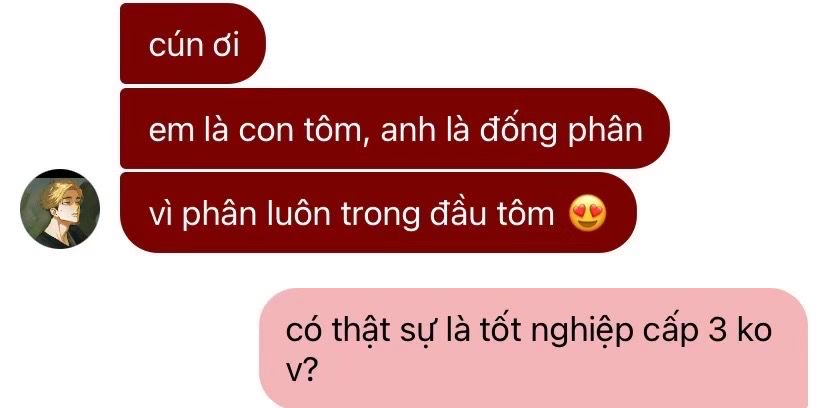This screenshot has height=408, width=828.
Task: Select the "vì phân luôn trong đầu tôm" bubble
Action: coord(378,213)
